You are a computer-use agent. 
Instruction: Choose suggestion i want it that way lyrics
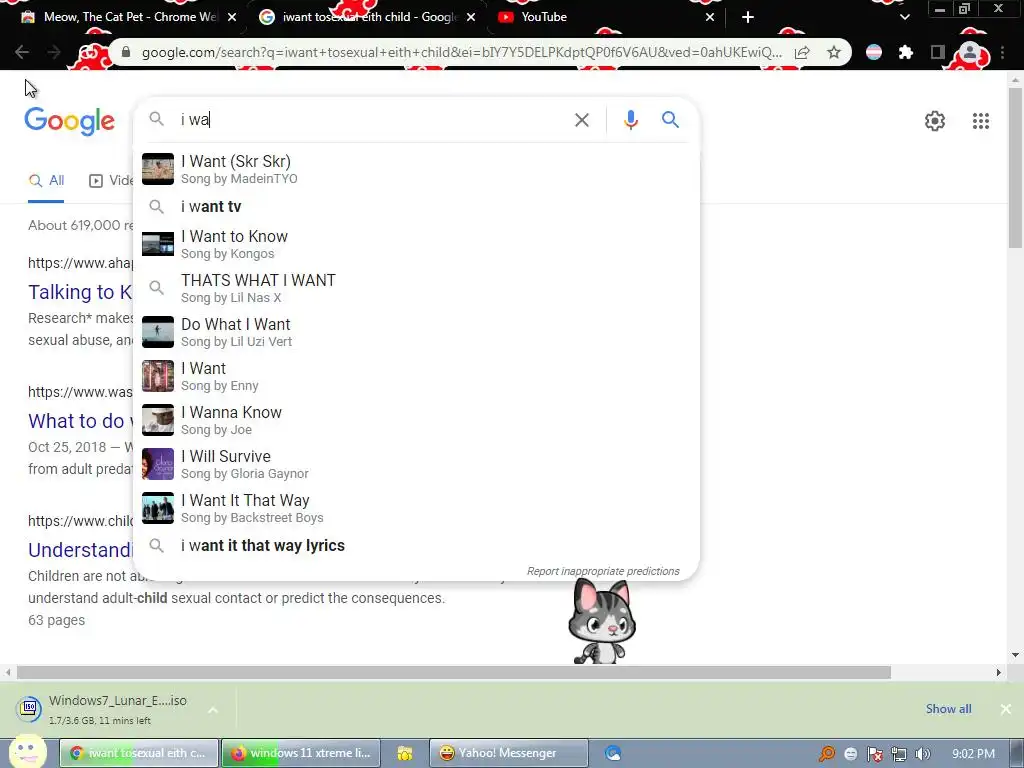(416, 545)
